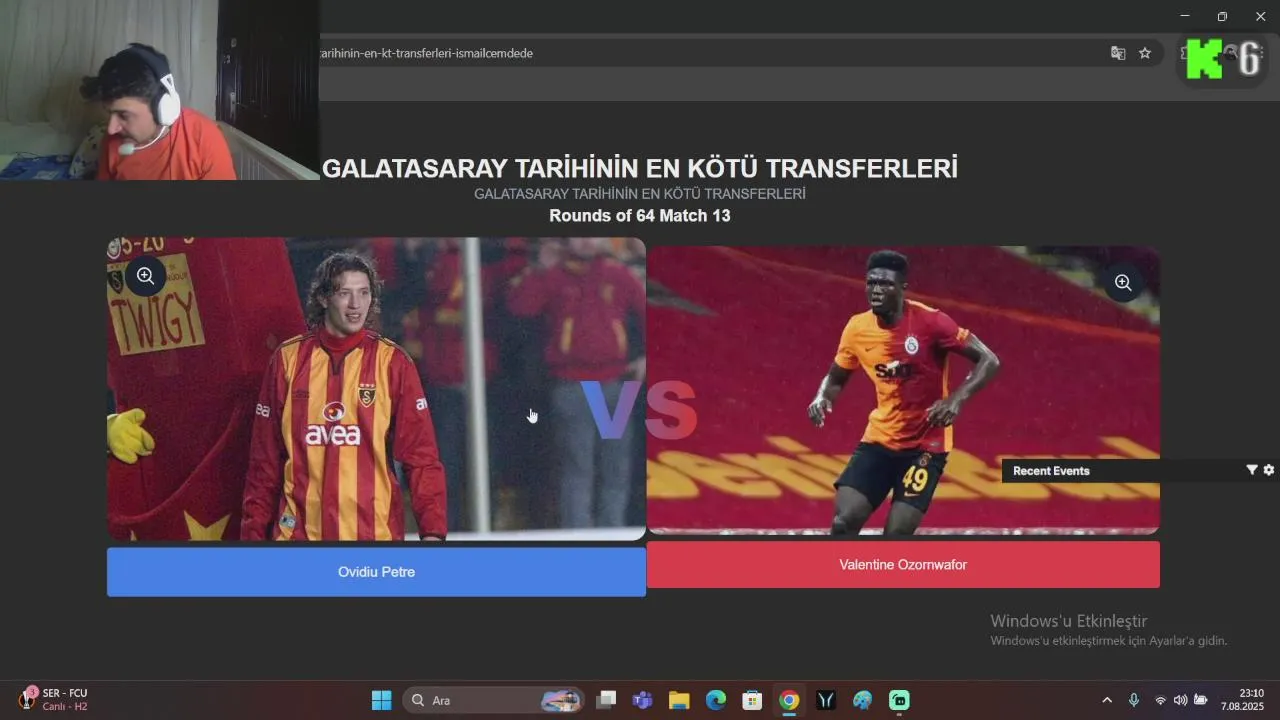
Task: Open the black Y-logo app on taskbar
Action: (826, 700)
